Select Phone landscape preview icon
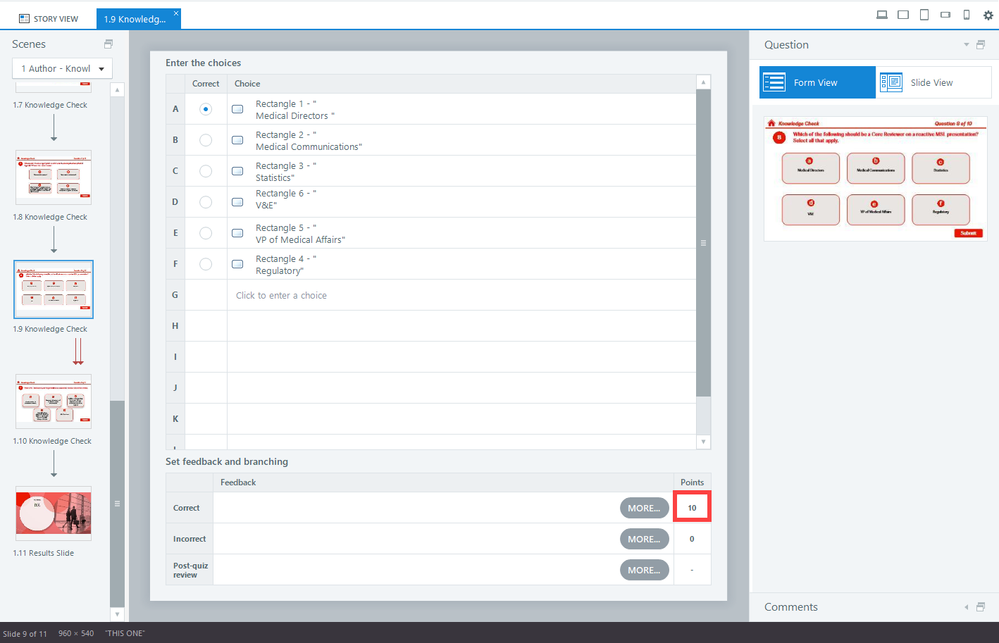The height and width of the screenshot is (643, 999). (945, 15)
